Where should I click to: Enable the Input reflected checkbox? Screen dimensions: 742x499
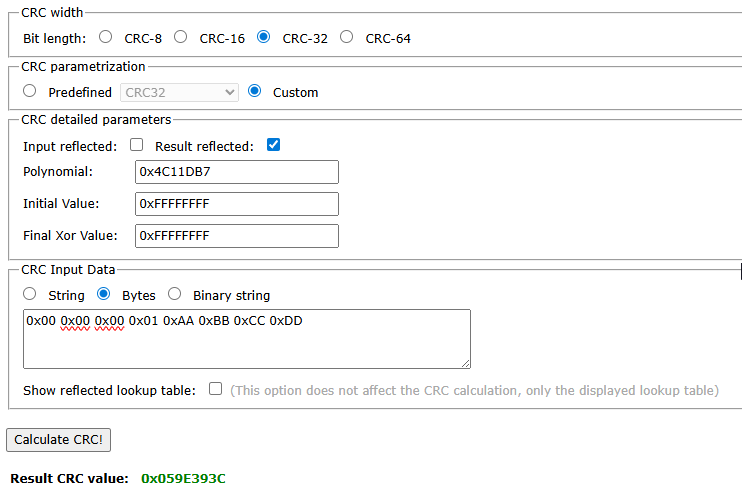tap(137, 145)
